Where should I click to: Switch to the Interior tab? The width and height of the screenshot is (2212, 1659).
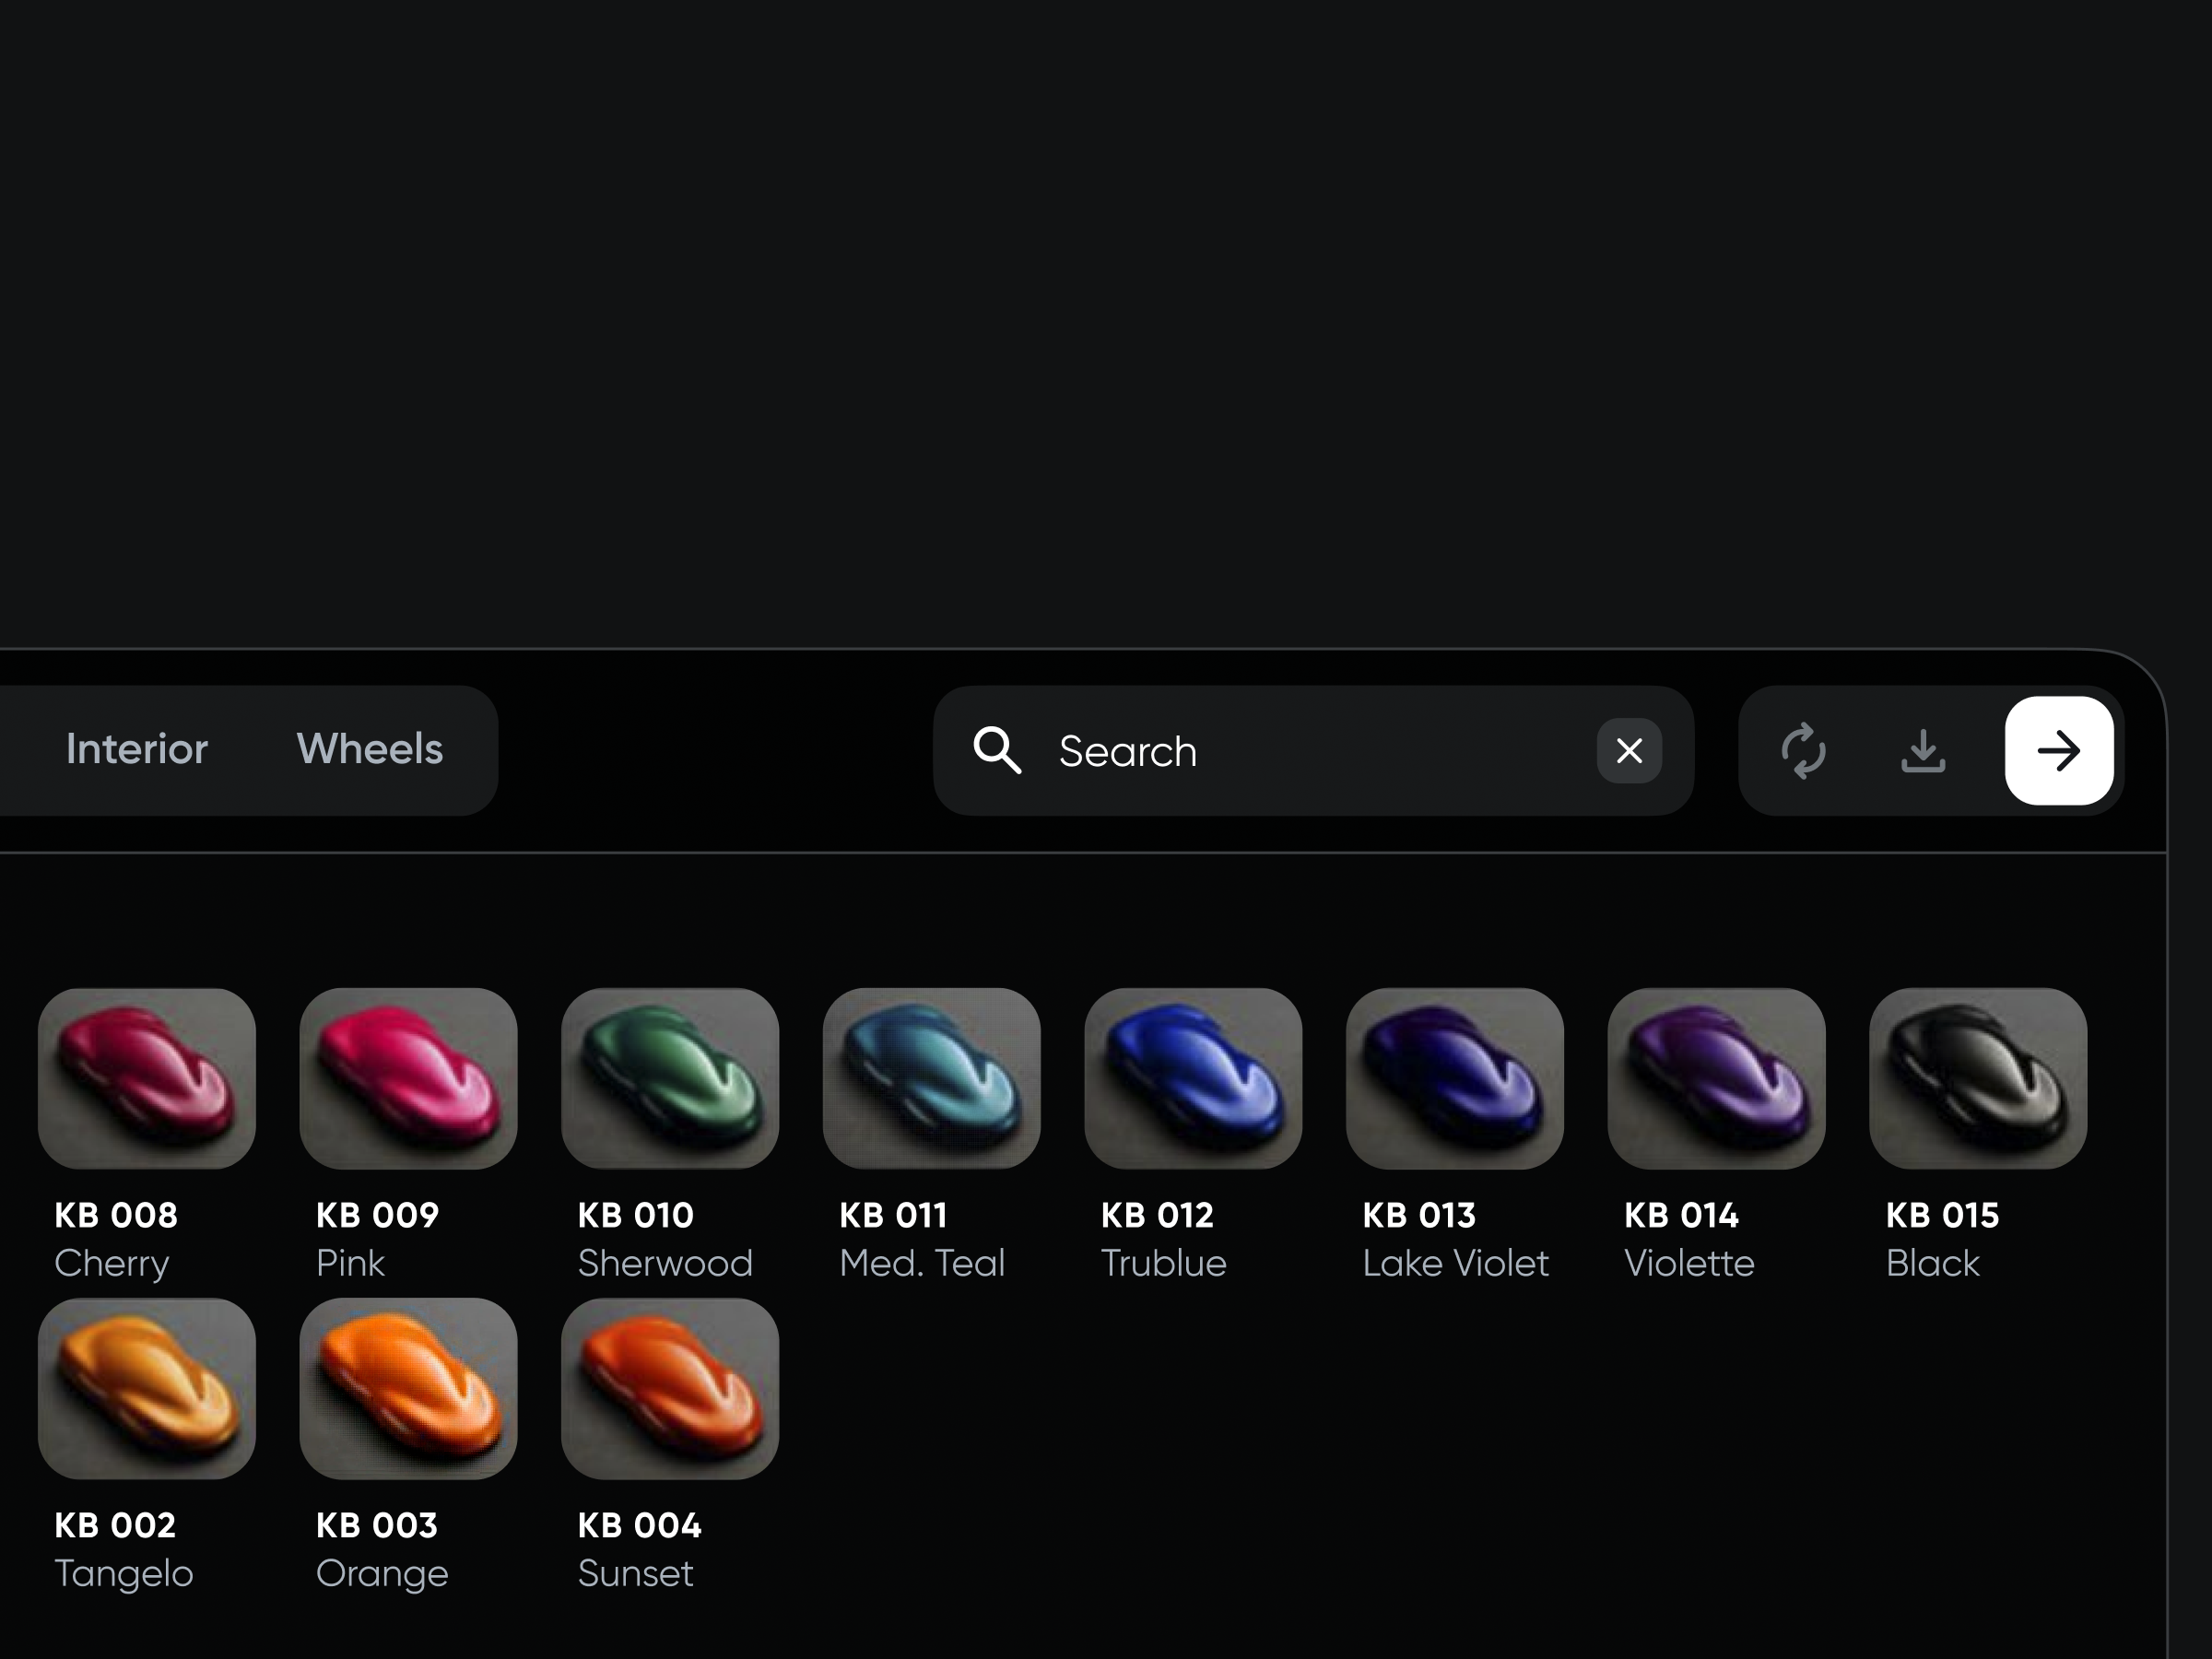pyautogui.click(x=137, y=749)
